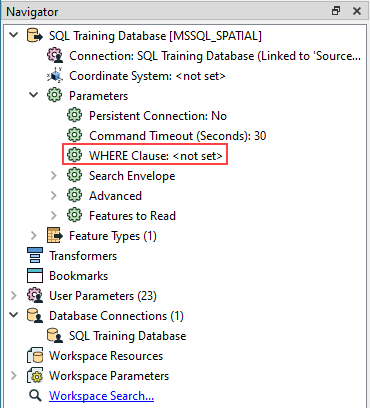Click the Connection row's gear-person icon
This screenshot has height=408, width=370.
55,55
